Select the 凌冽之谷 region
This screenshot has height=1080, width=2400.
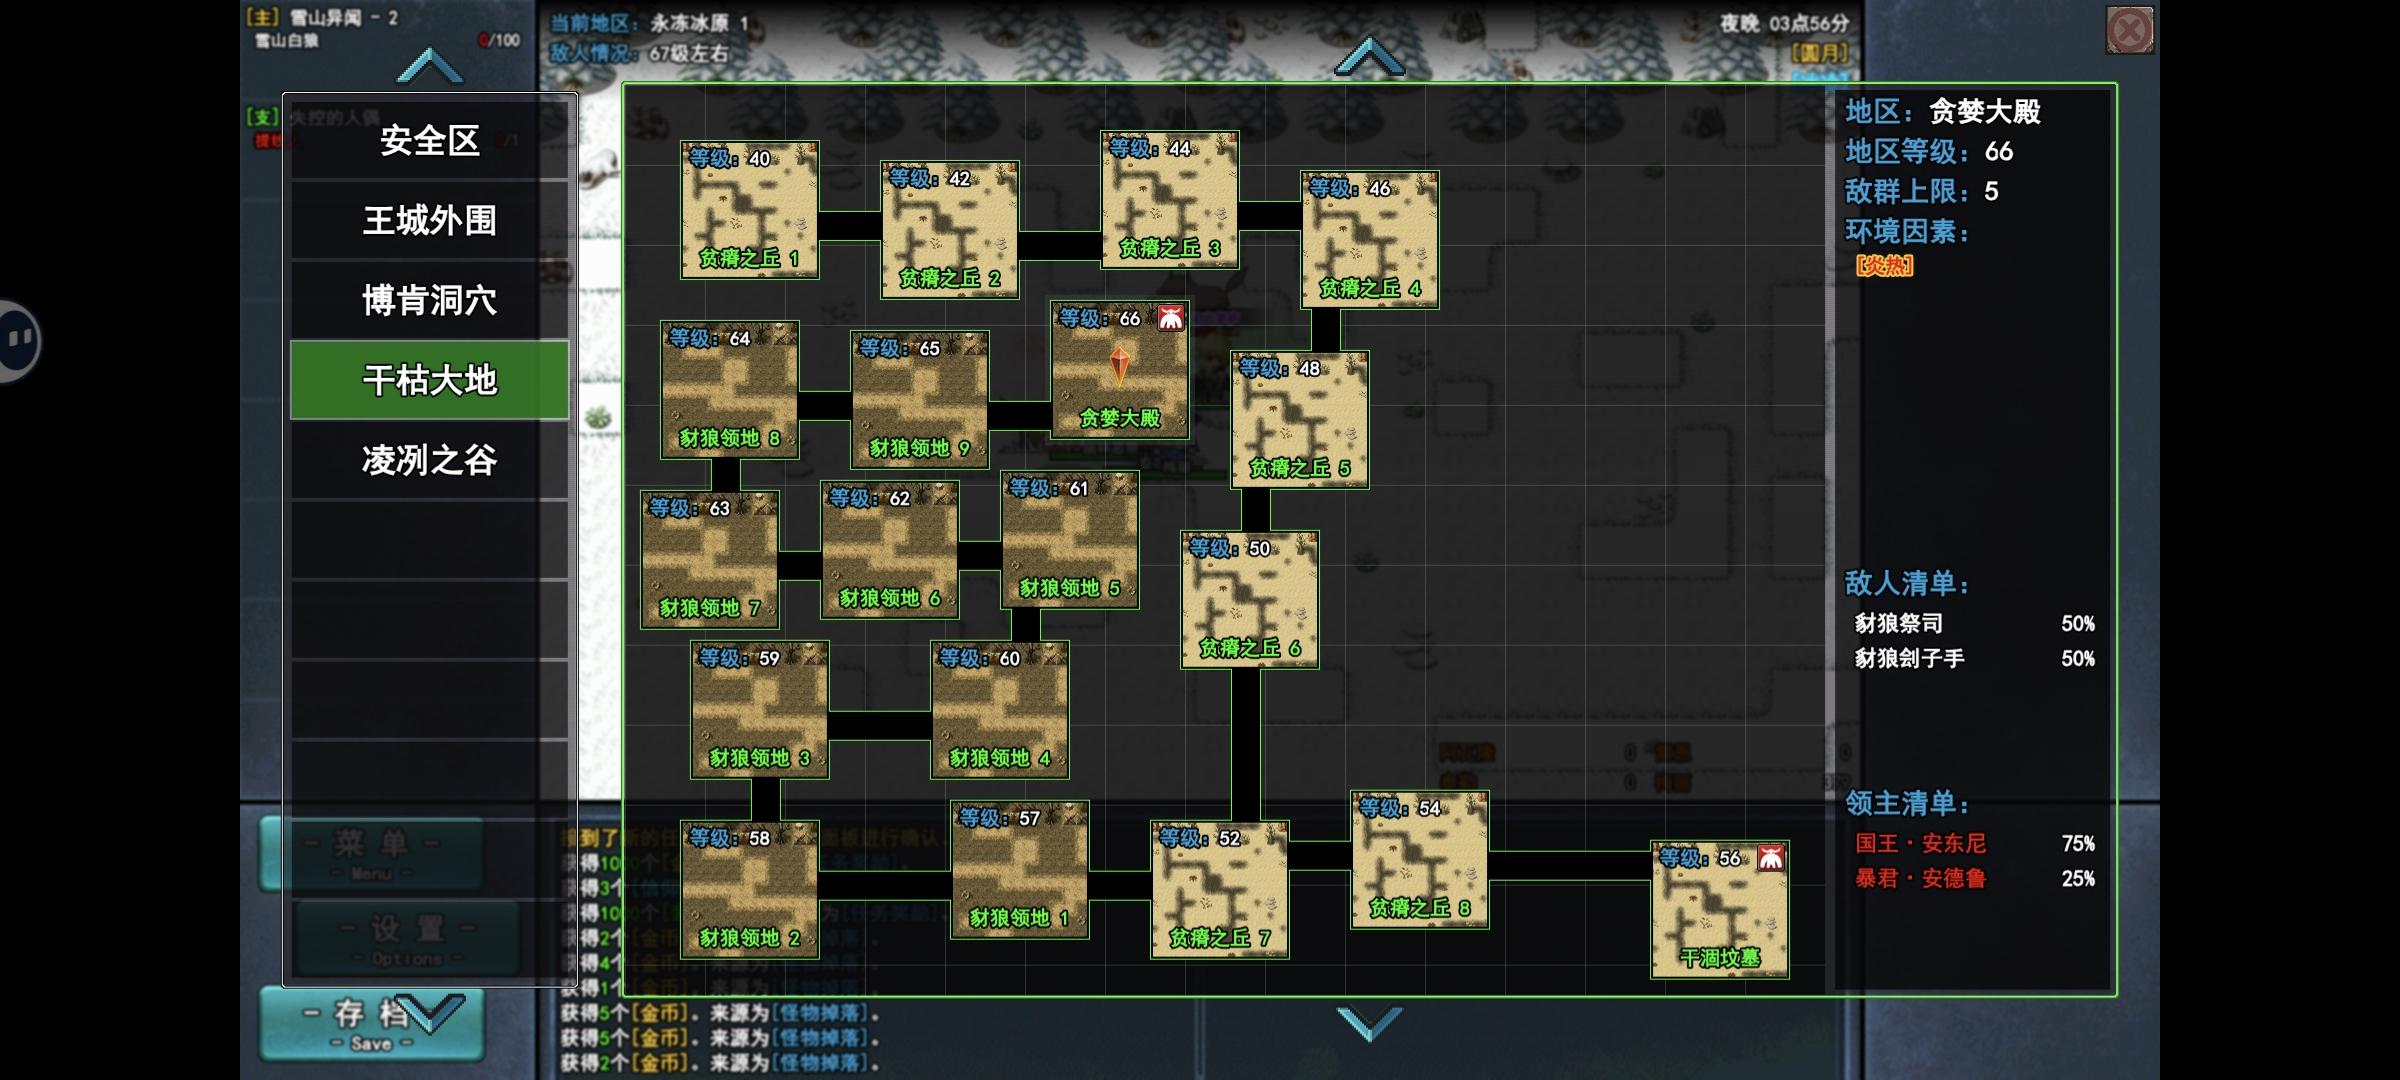(430, 460)
